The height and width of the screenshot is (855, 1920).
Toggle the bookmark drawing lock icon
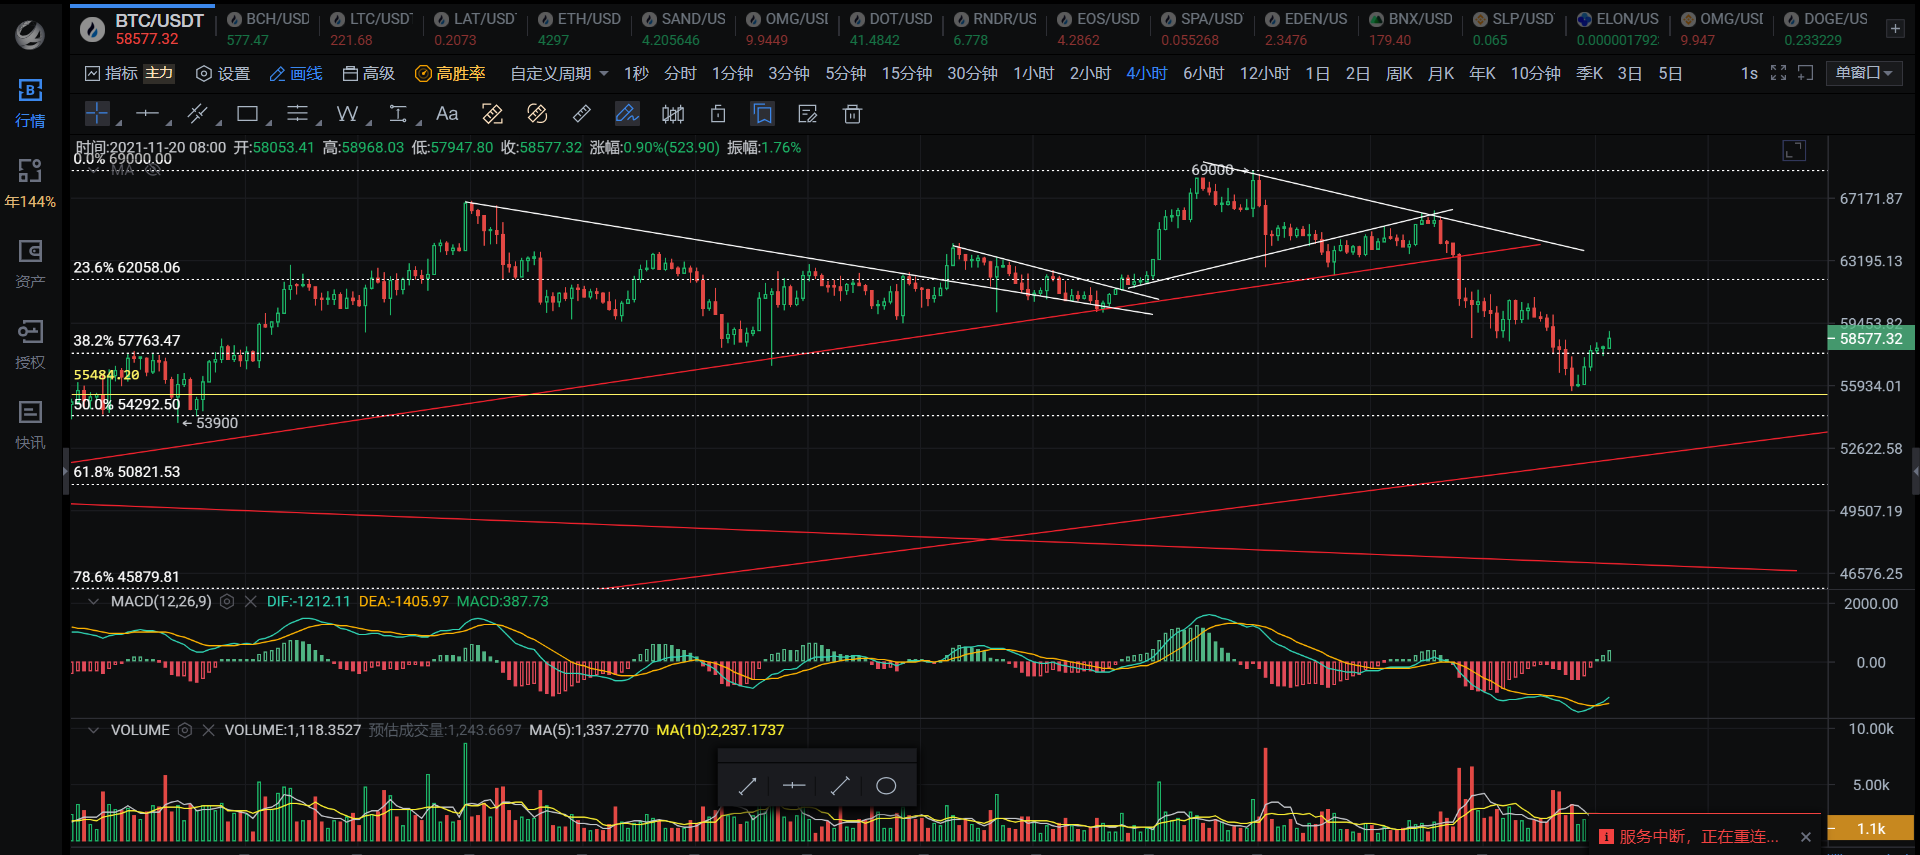point(763,114)
